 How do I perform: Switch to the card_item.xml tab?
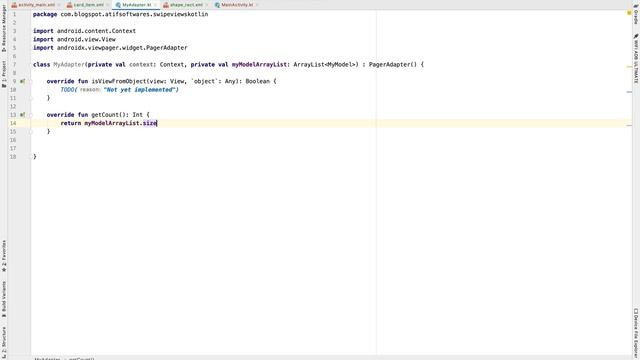coord(88,5)
